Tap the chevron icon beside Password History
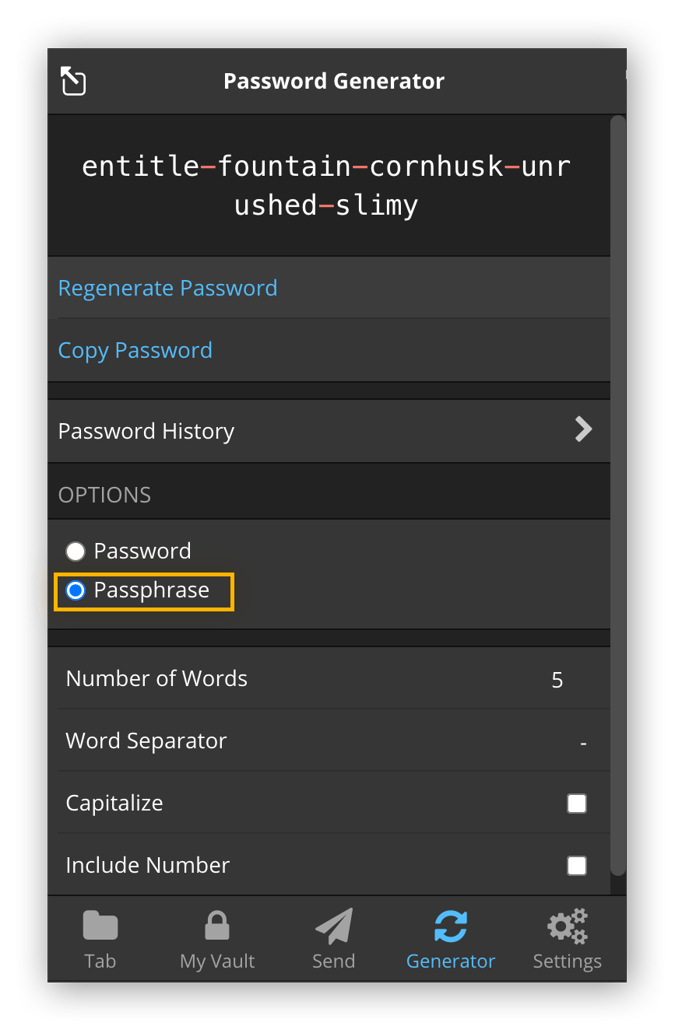This screenshot has width=675, height=1033. pos(583,429)
